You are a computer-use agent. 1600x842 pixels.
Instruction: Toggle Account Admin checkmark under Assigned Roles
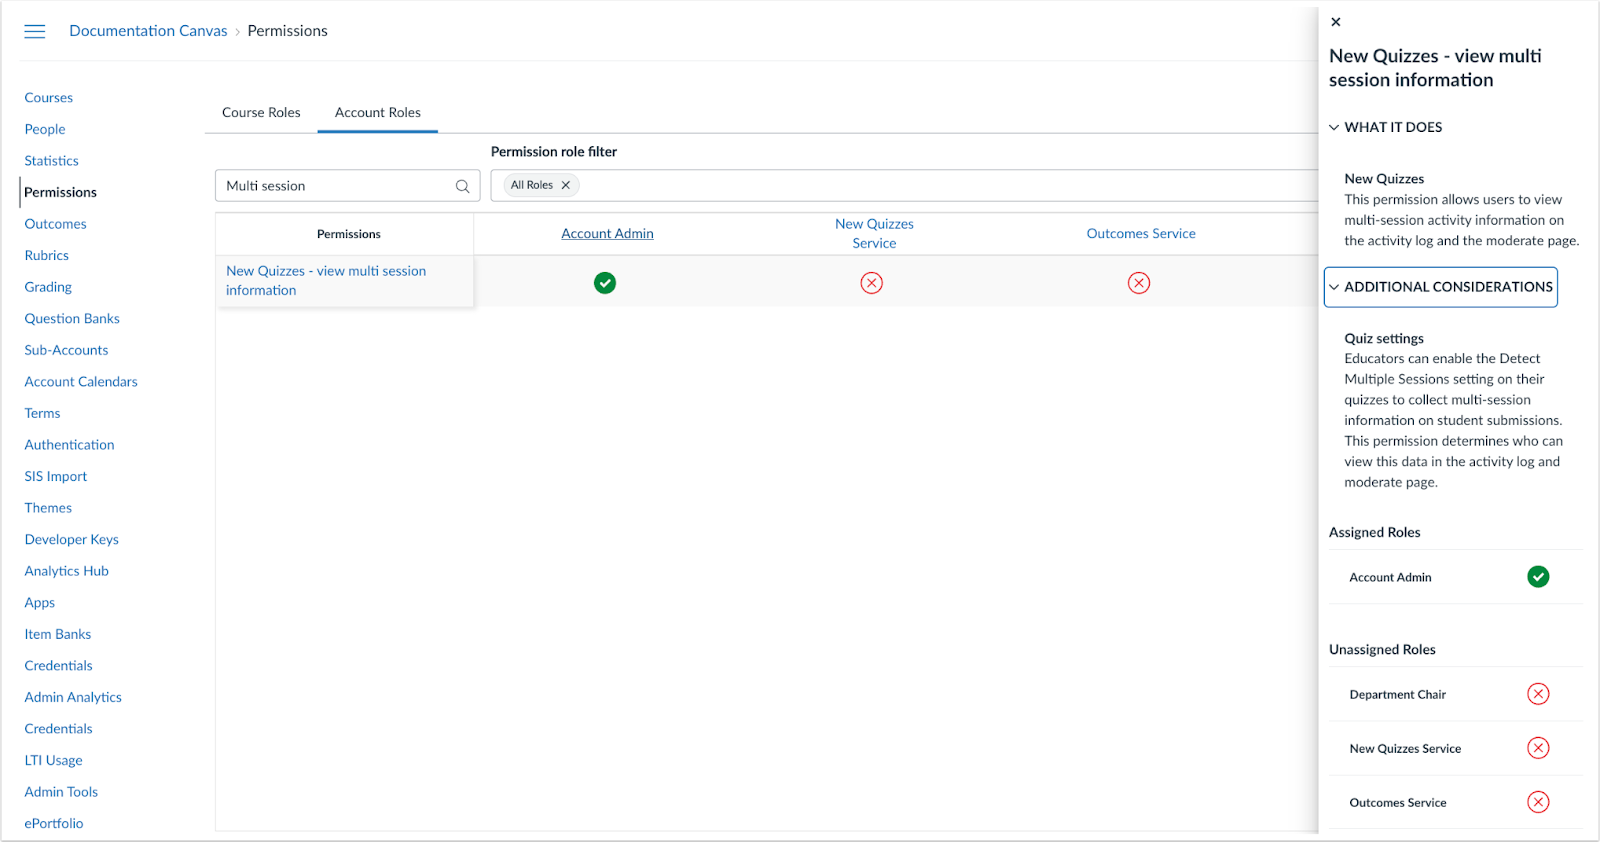point(1538,577)
